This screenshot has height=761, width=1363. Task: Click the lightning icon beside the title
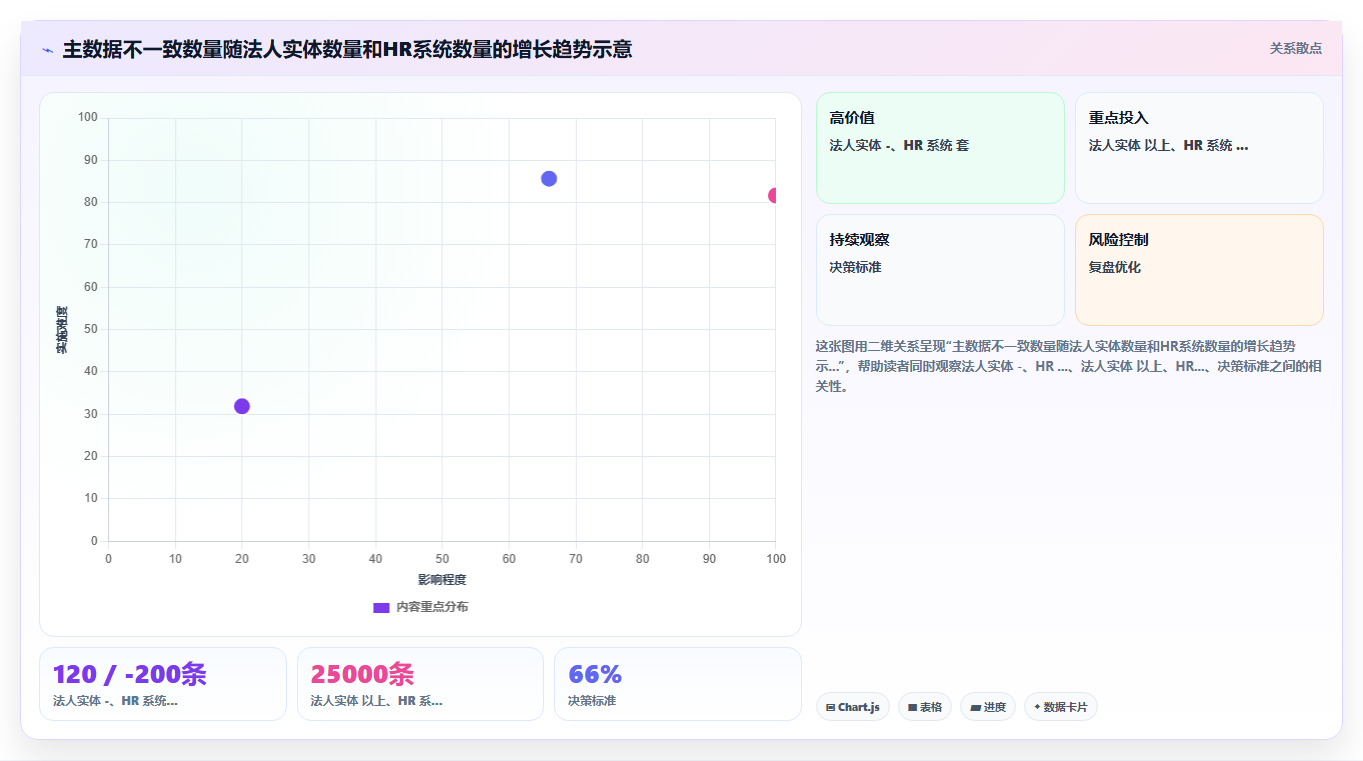47,50
